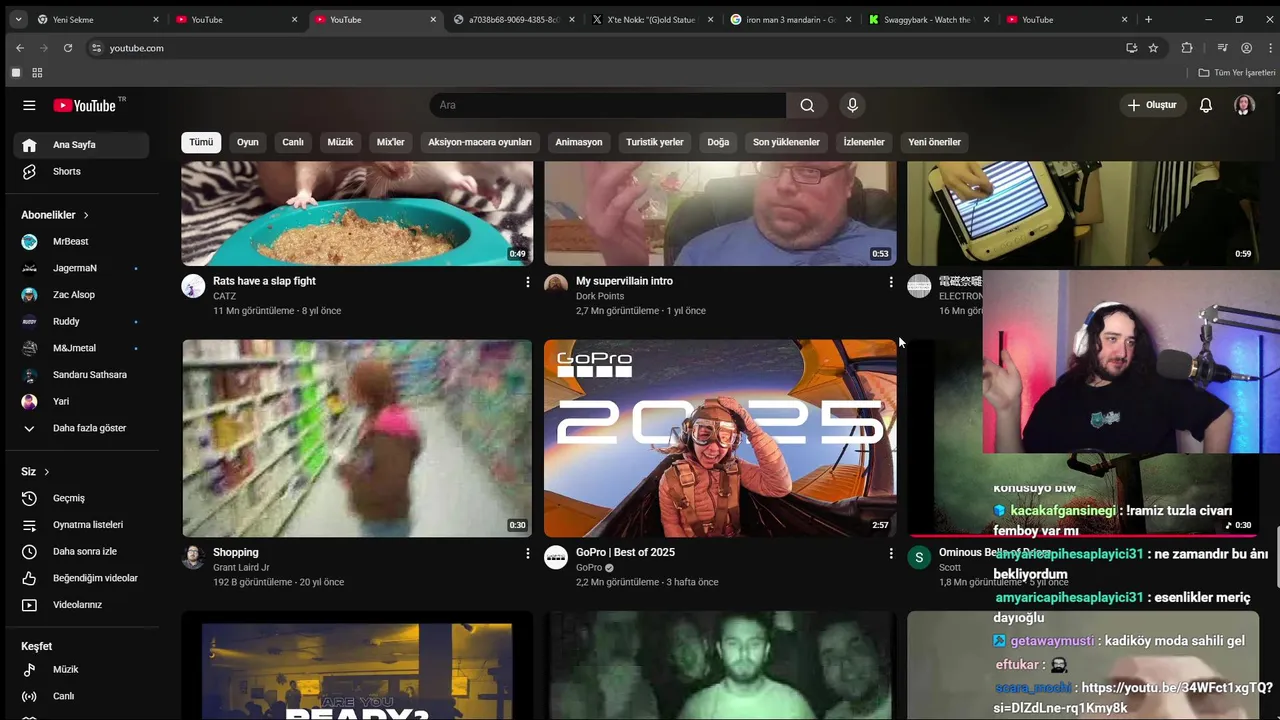The image size is (1280, 720).
Task: Open the M&Jmetal subscription channel
Action: pos(81,348)
